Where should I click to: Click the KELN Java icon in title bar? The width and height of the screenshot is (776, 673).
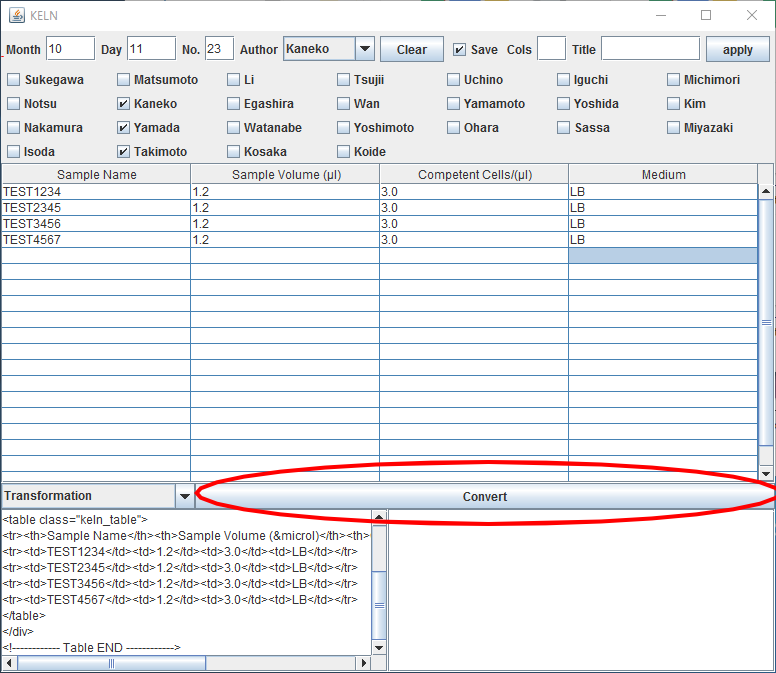(x=17, y=15)
